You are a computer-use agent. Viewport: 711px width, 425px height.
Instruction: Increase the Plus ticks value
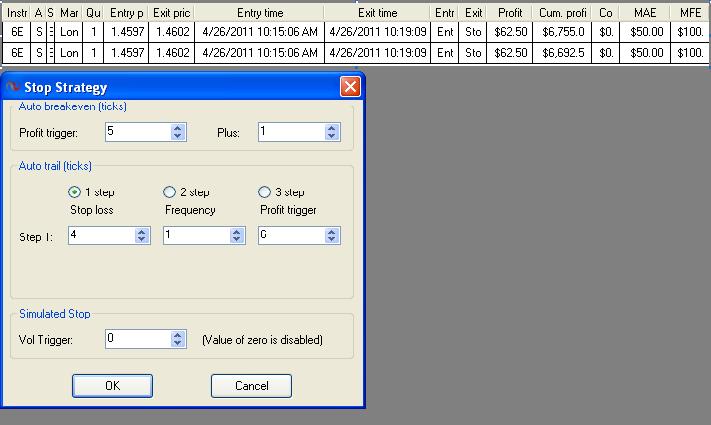pyautogui.click(x=331, y=128)
